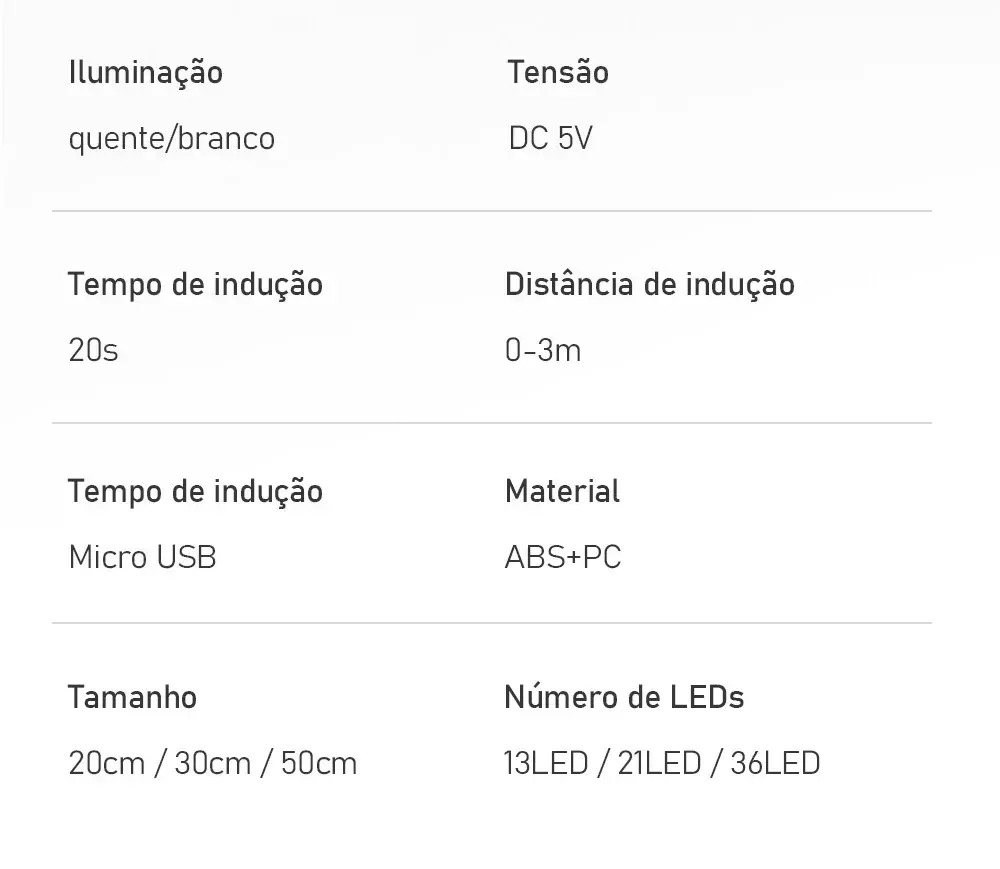1000x869 pixels.
Task: Select the 21LED value text
Action: [659, 763]
